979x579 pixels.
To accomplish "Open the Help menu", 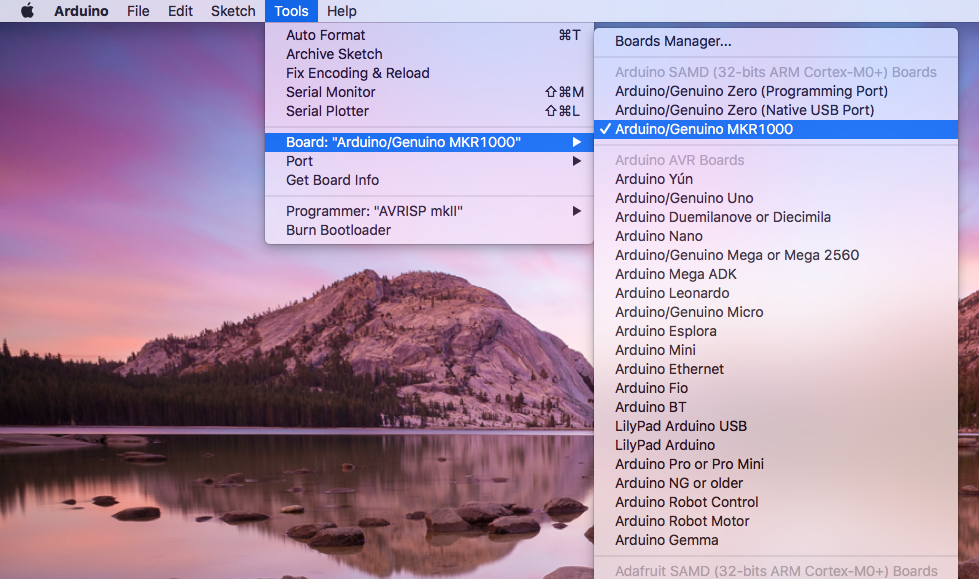I will [x=342, y=11].
